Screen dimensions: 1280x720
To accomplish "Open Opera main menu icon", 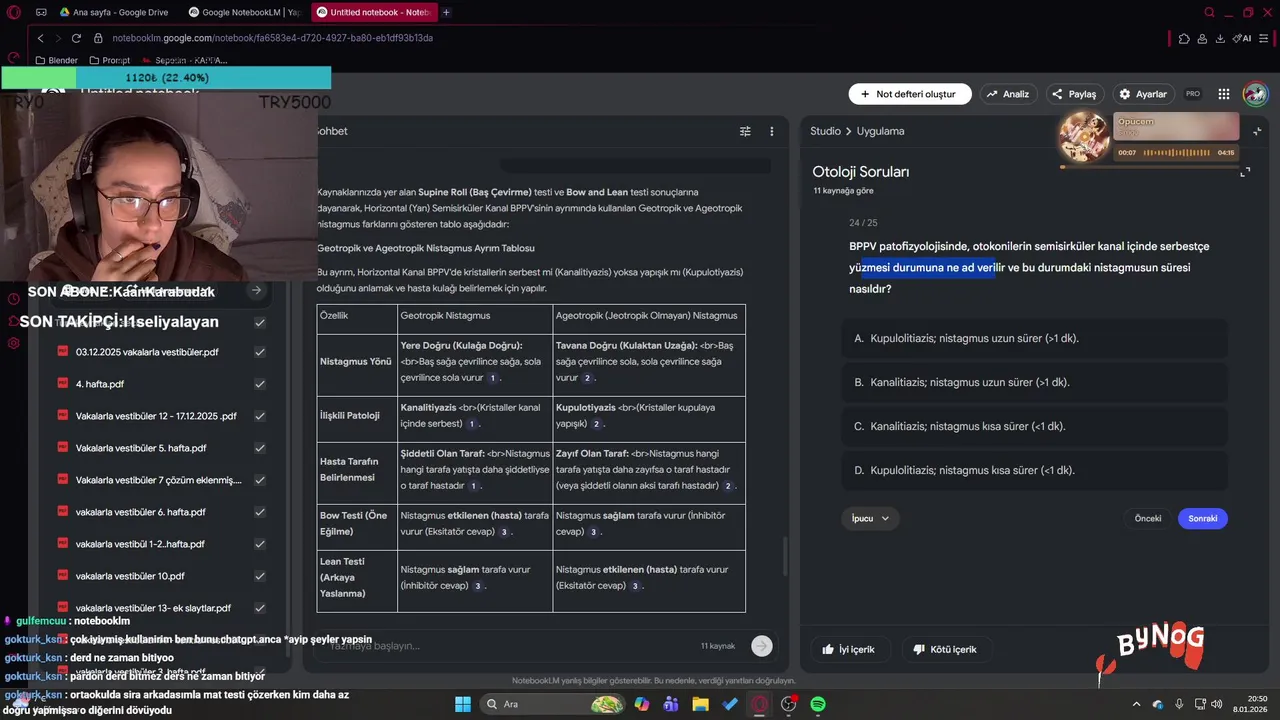I will coord(14,13).
